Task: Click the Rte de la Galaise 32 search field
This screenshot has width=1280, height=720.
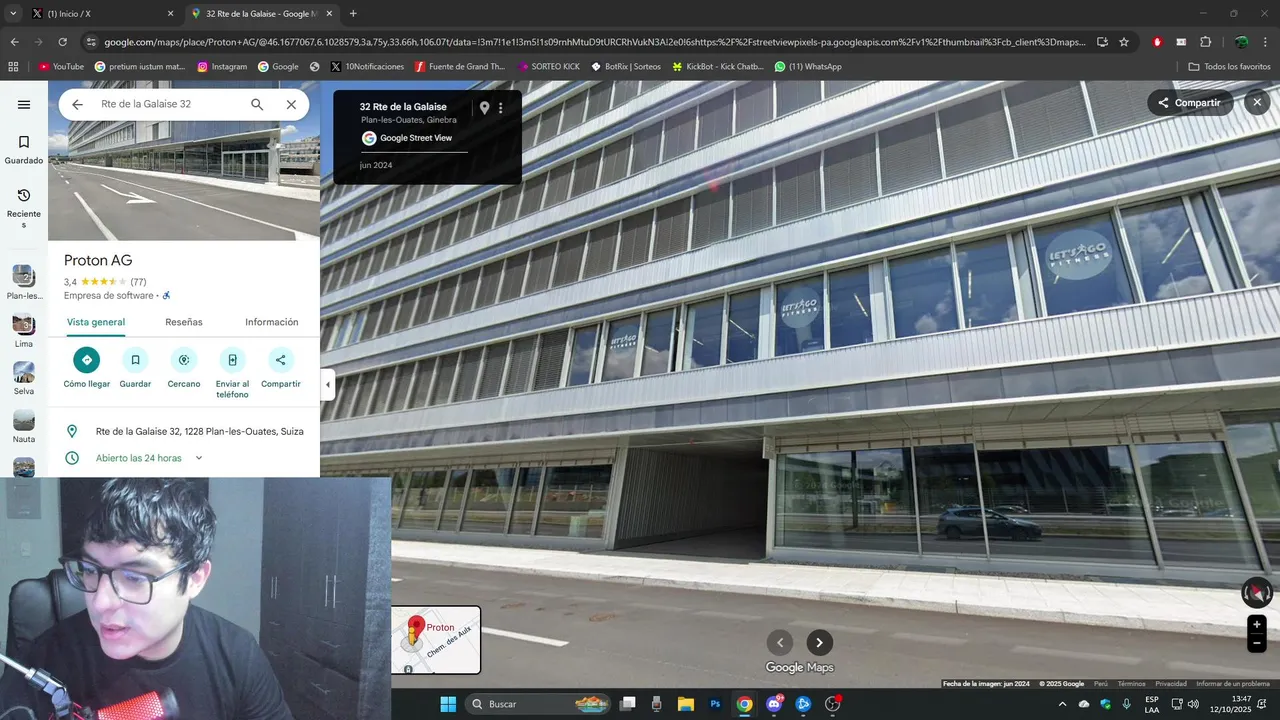Action: point(168,104)
